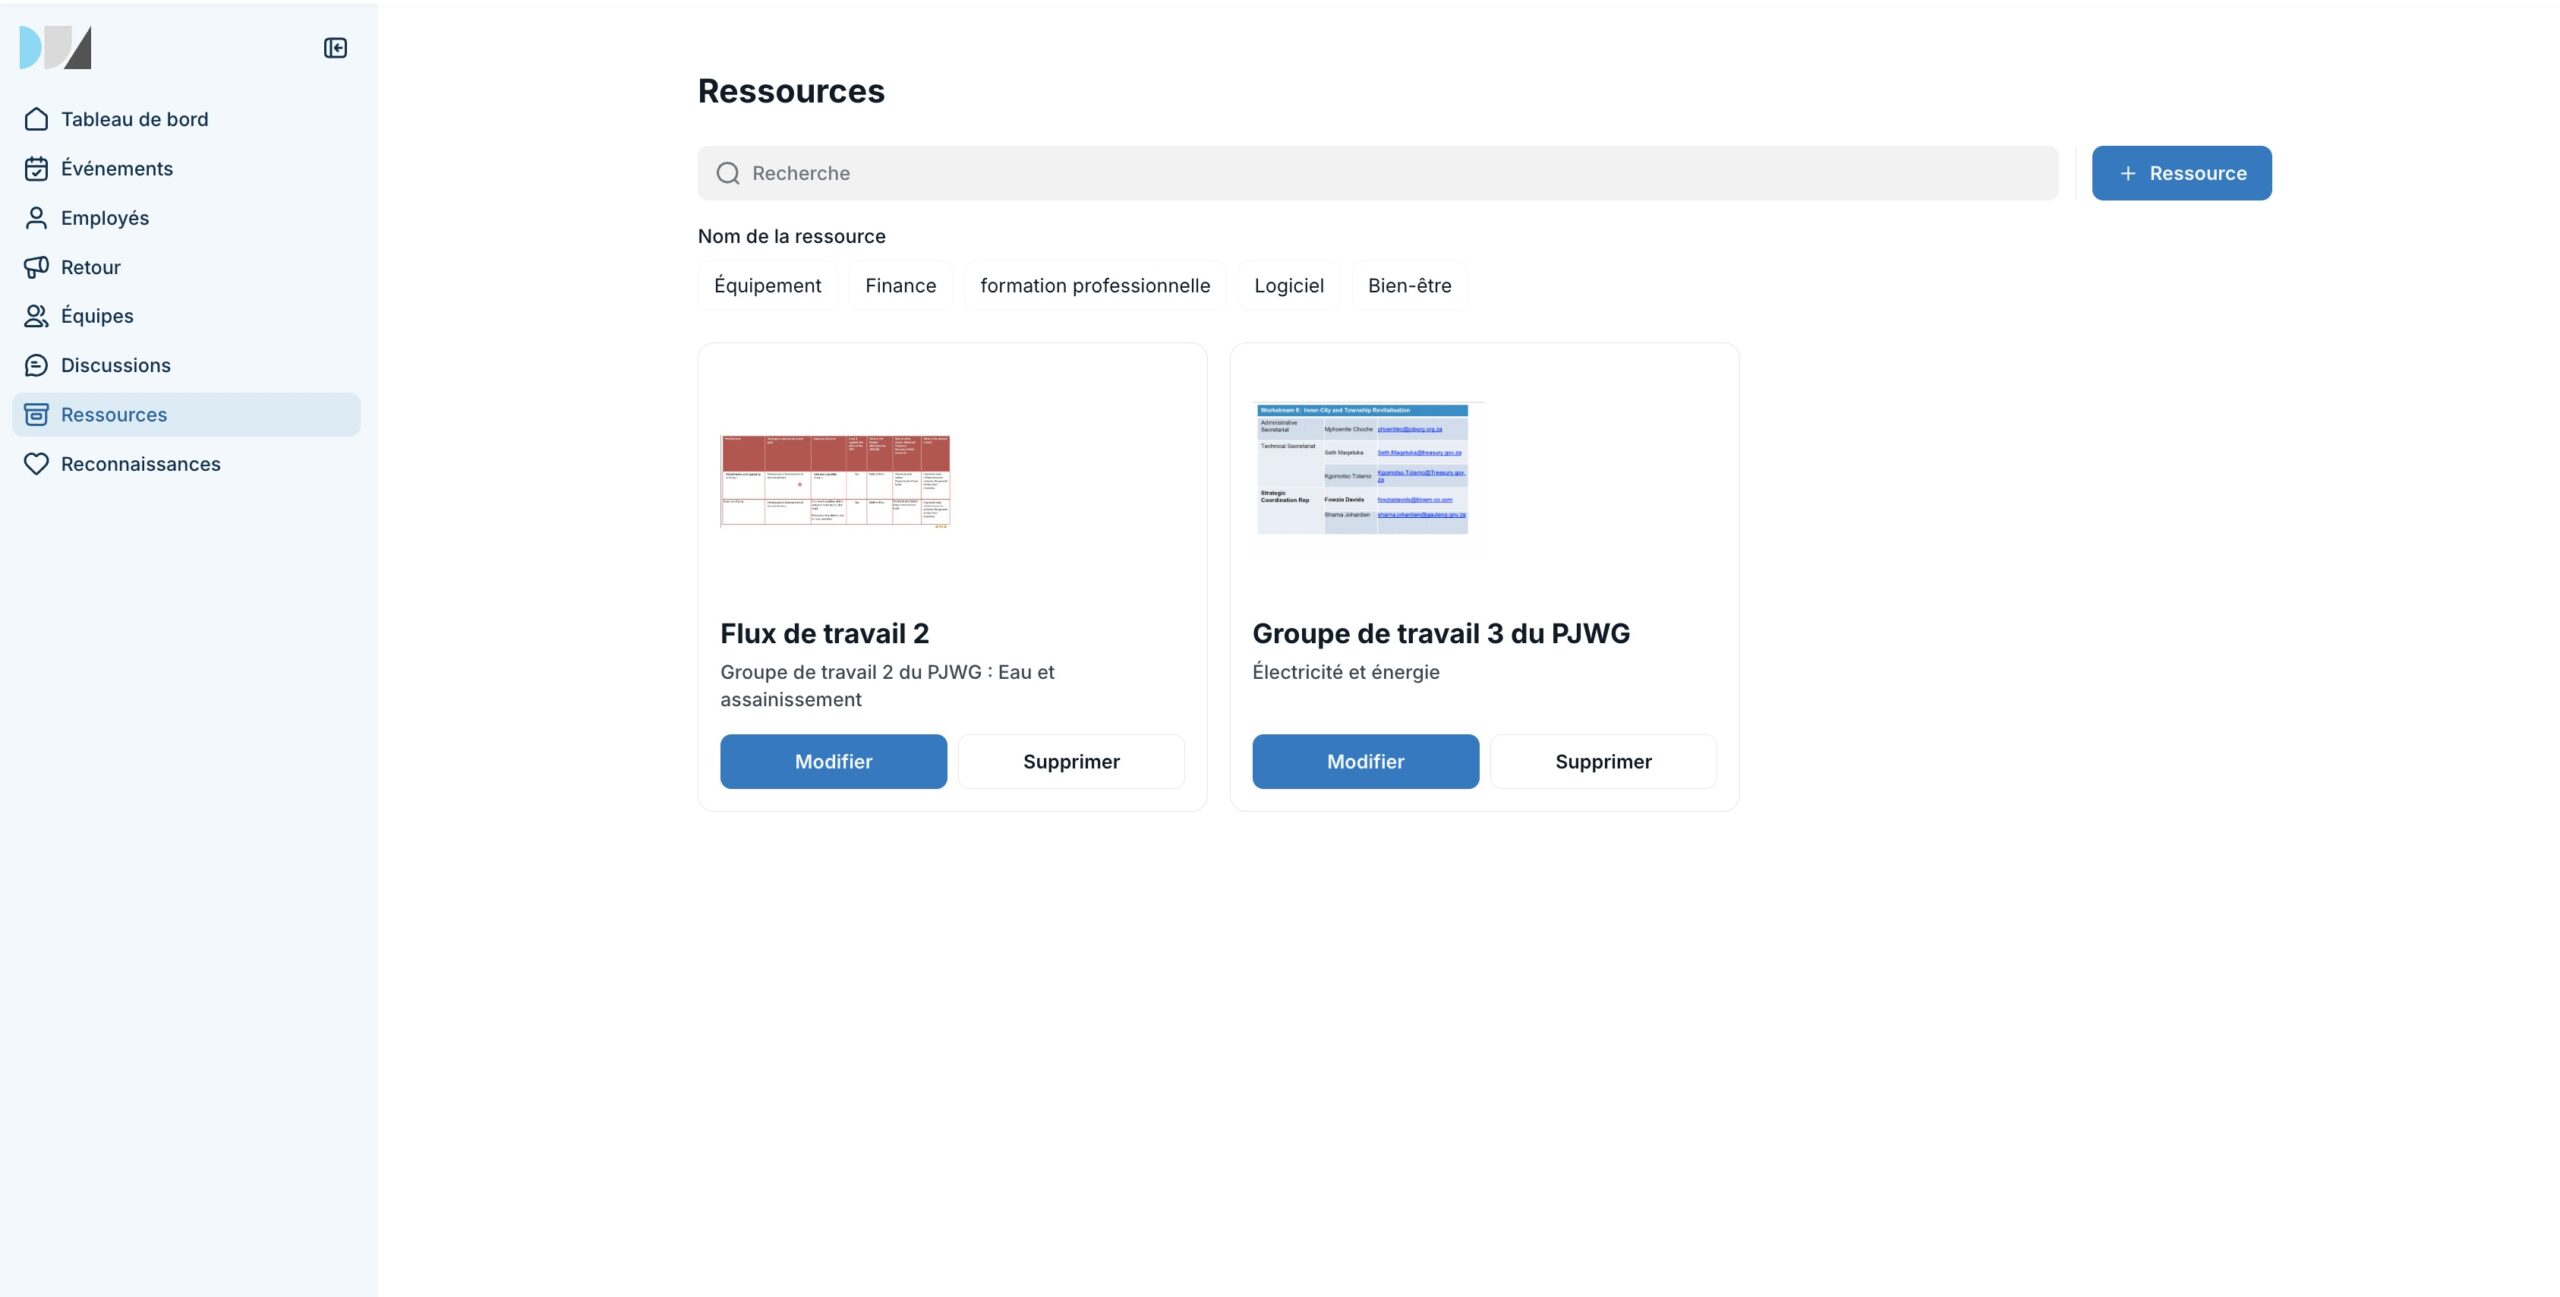Click the heart icon for Reconnaissances
This screenshot has width=2560, height=1297.
click(36, 464)
